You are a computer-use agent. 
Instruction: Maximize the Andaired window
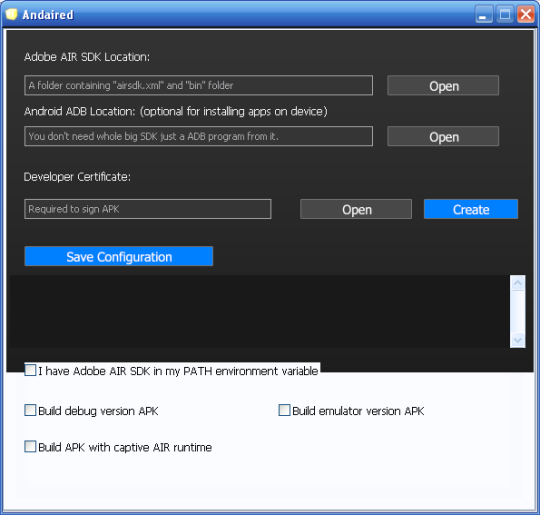[x=505, y=14]
